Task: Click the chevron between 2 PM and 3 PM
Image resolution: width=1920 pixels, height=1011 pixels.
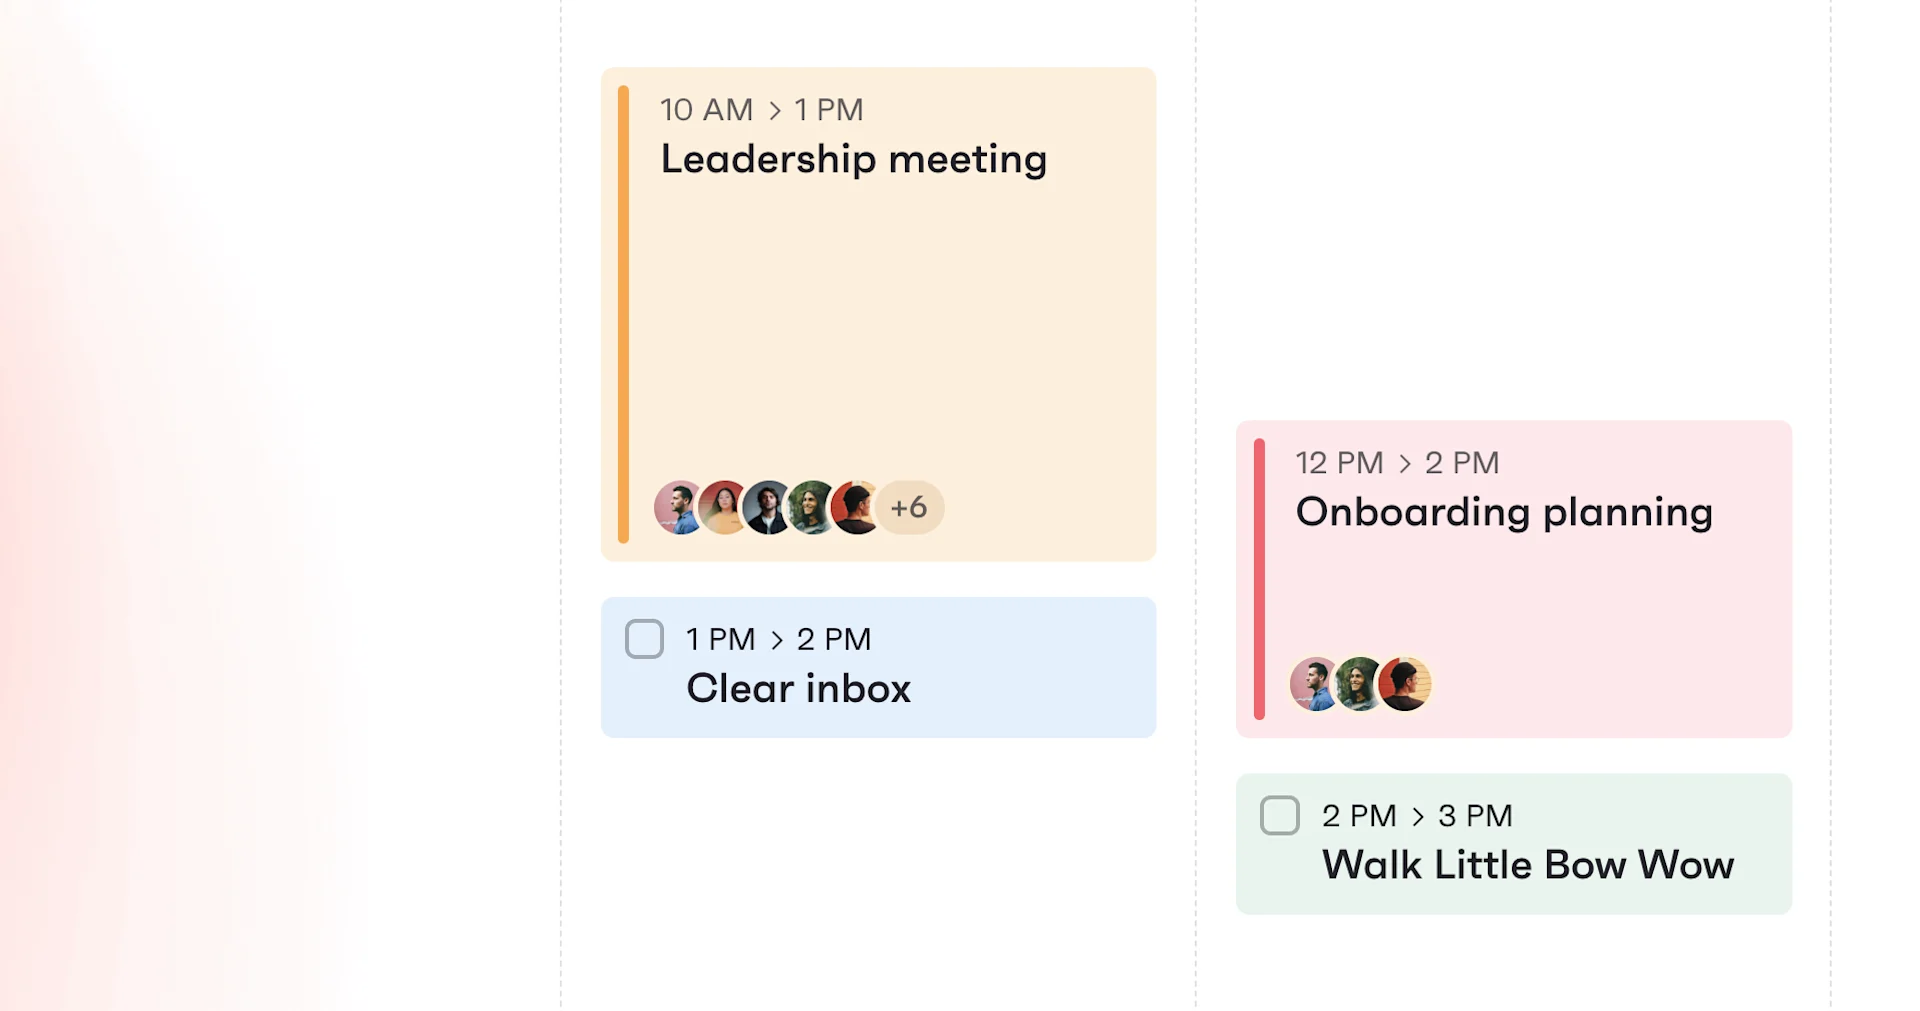Action: (1418, 816)
